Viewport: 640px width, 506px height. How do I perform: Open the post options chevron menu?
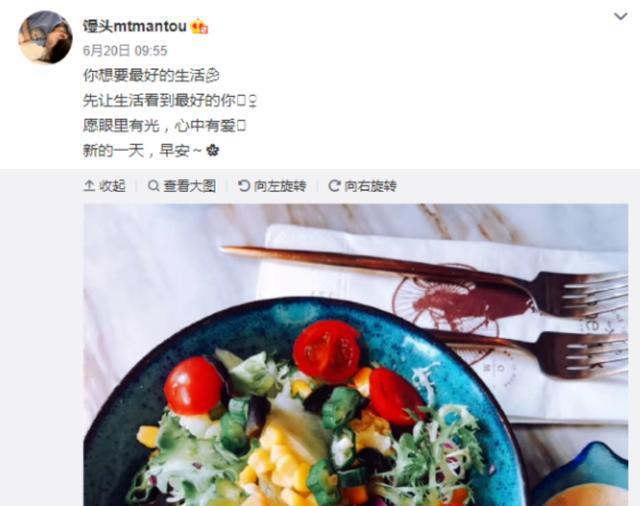tap(621, 16)
